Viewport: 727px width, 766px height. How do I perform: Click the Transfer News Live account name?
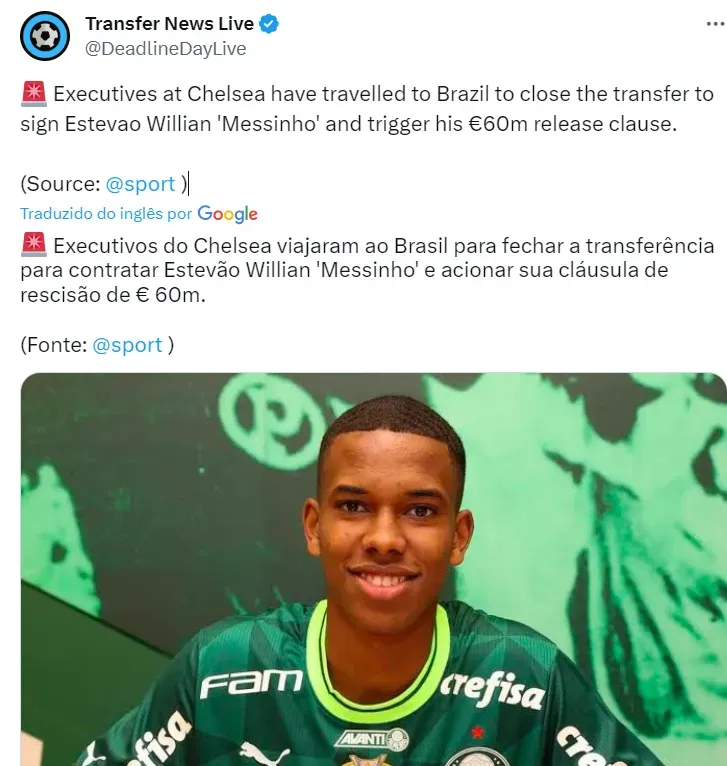click(x=170, y=23)
